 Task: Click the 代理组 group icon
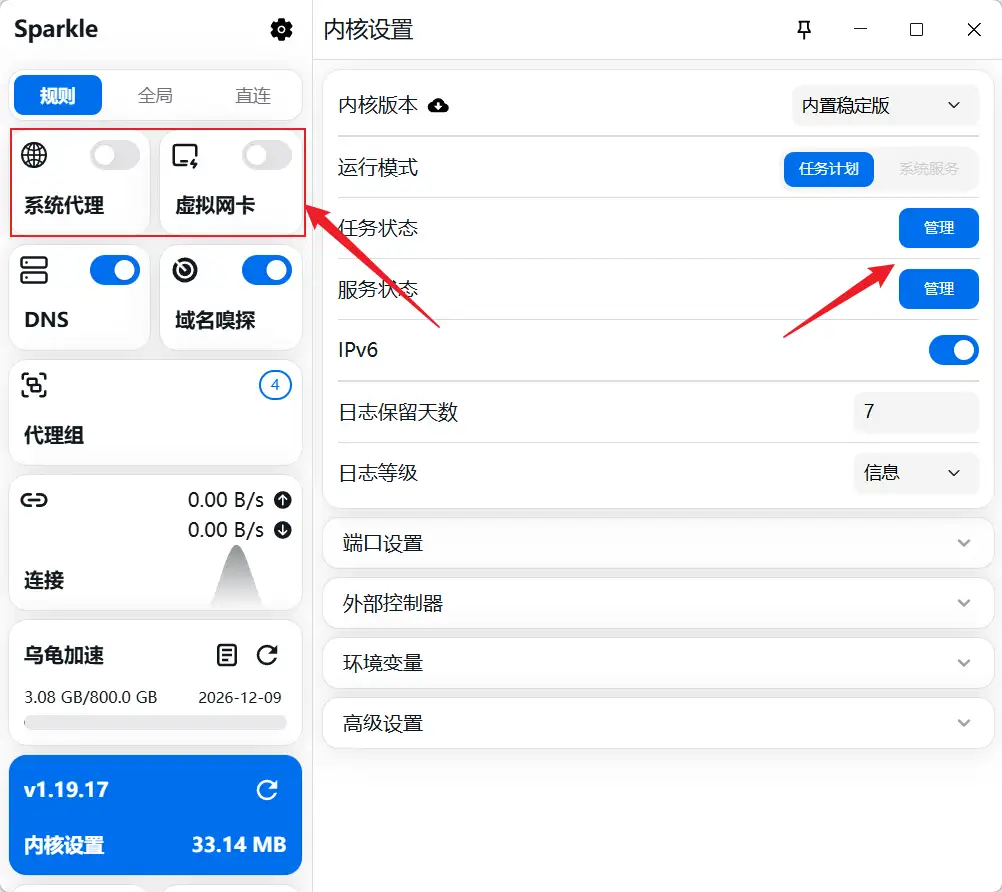tap(35, 385)
